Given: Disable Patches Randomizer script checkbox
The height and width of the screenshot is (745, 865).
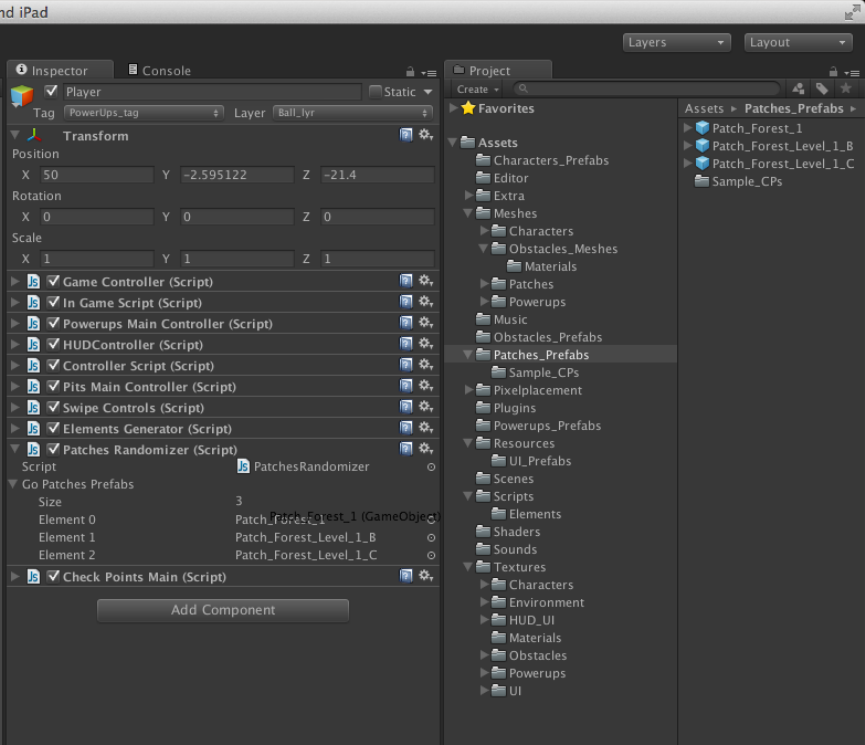Looking at the screenshot, I should click(x=53, y=449).
